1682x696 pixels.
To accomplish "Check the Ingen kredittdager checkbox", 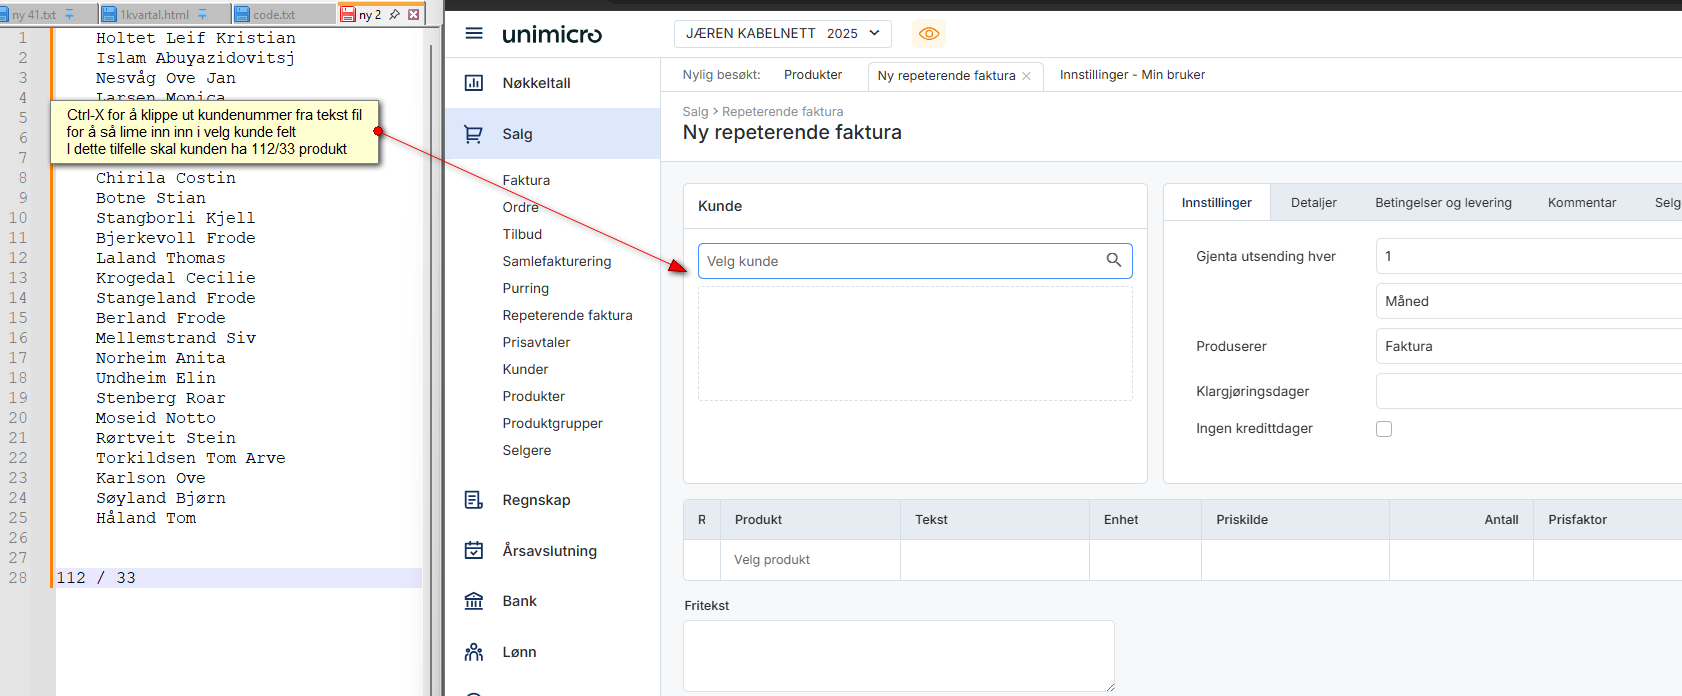I will click(1384, 429).
